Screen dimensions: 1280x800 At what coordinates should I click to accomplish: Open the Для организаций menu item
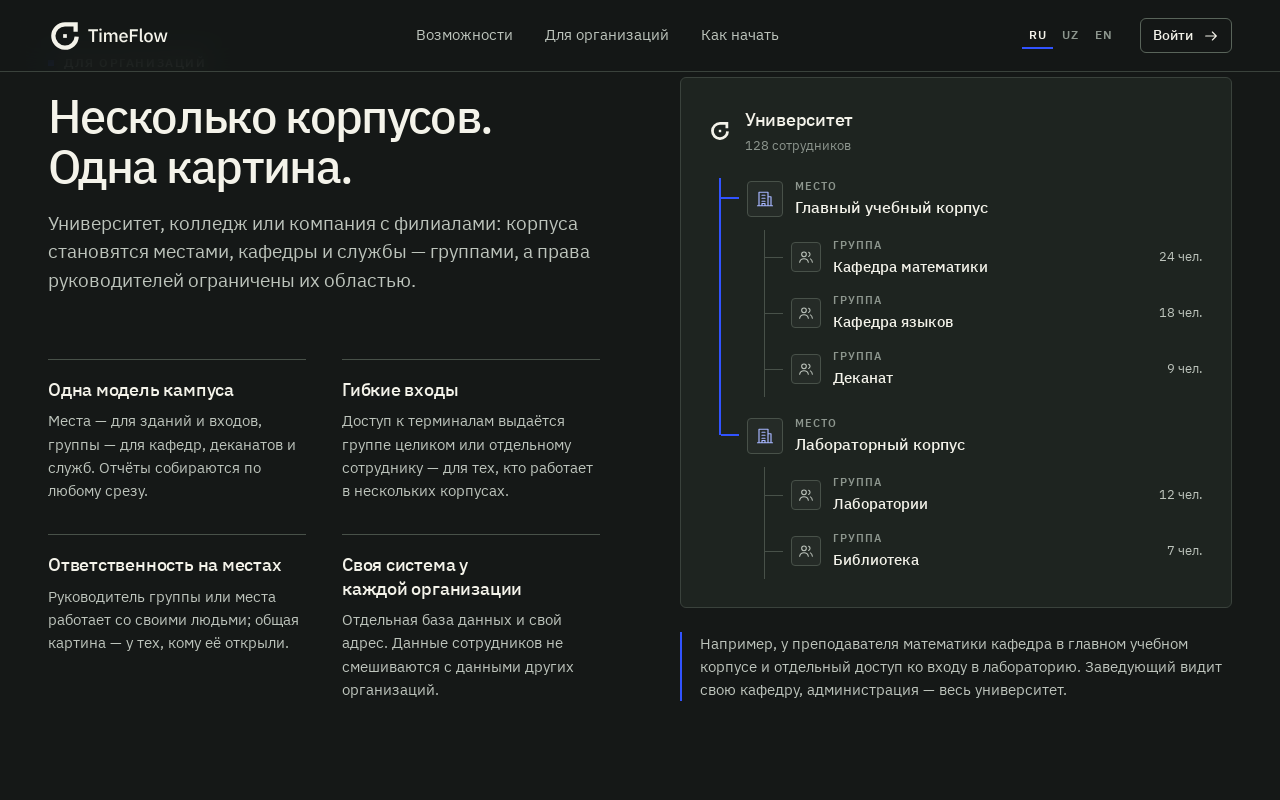click(607, 35)
